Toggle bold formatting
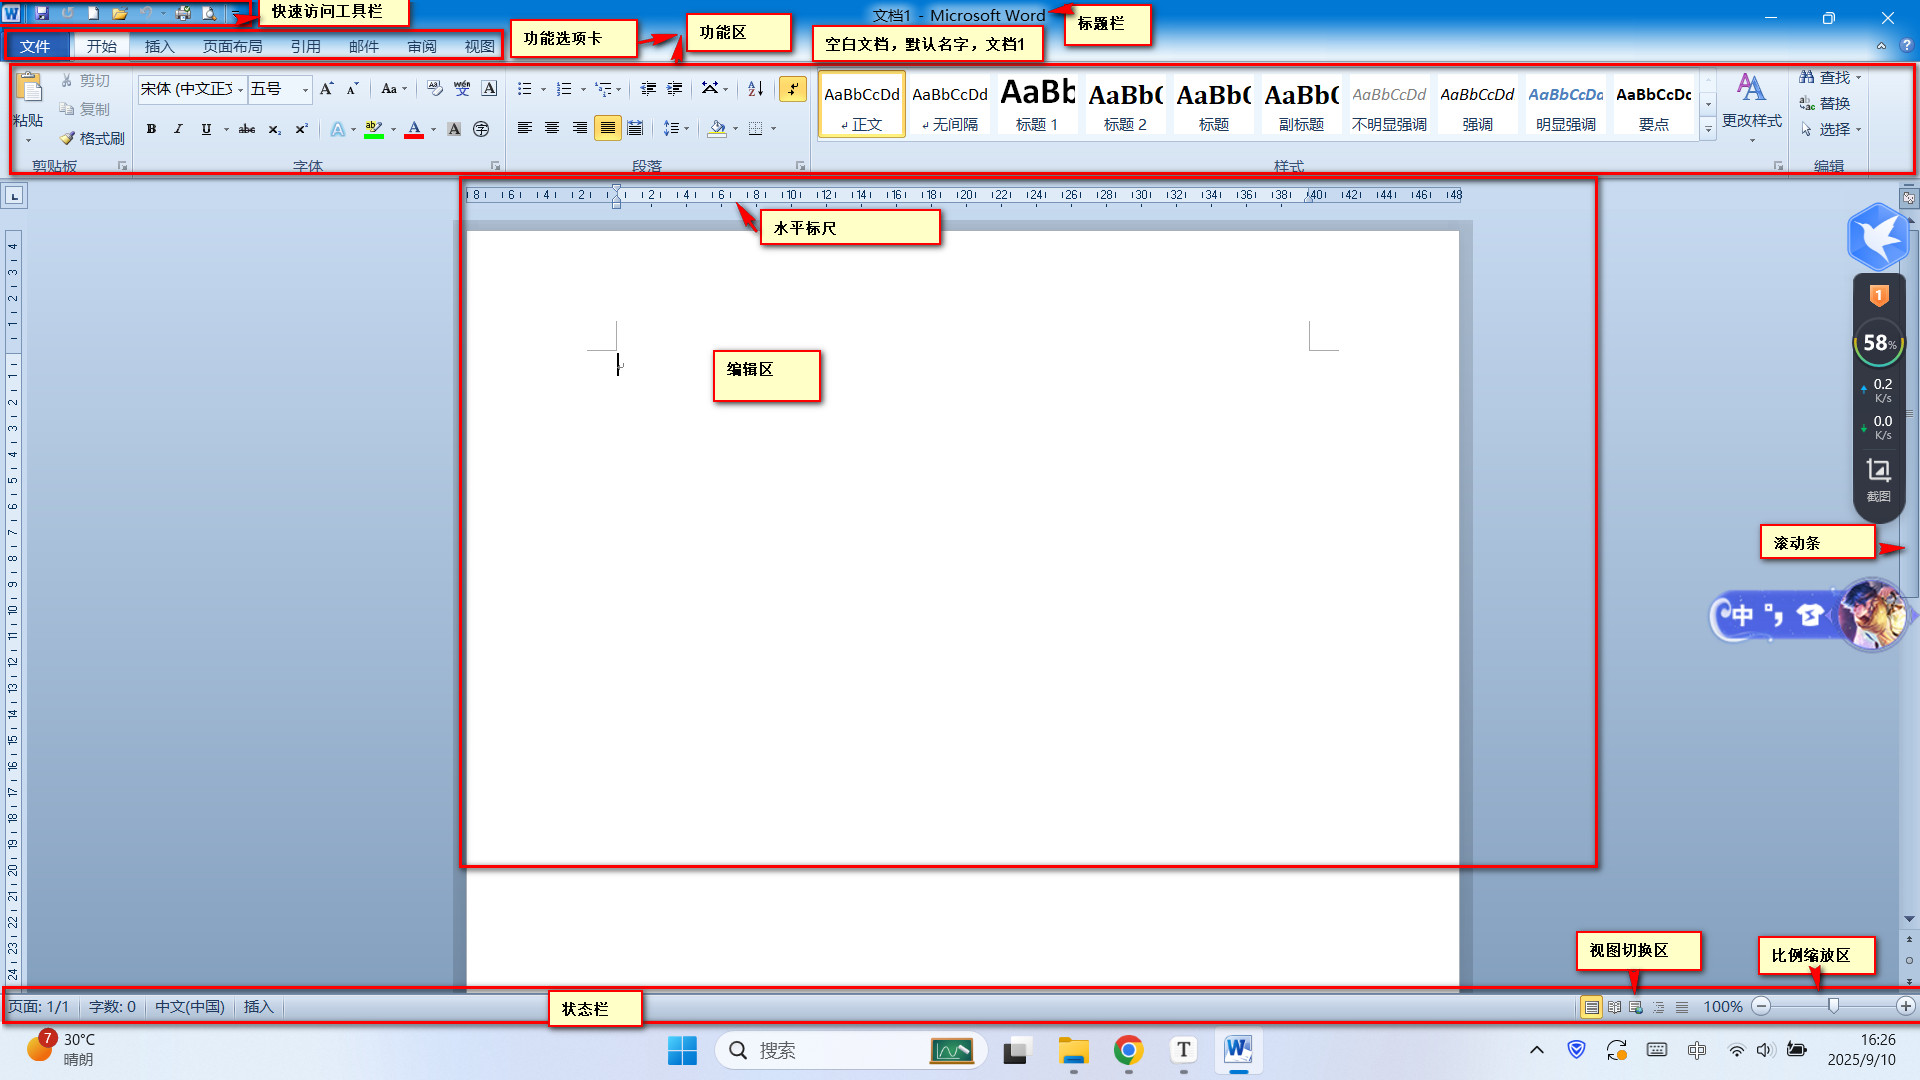This screenshot has width=1920, height=1080. (x=151, y=129)
